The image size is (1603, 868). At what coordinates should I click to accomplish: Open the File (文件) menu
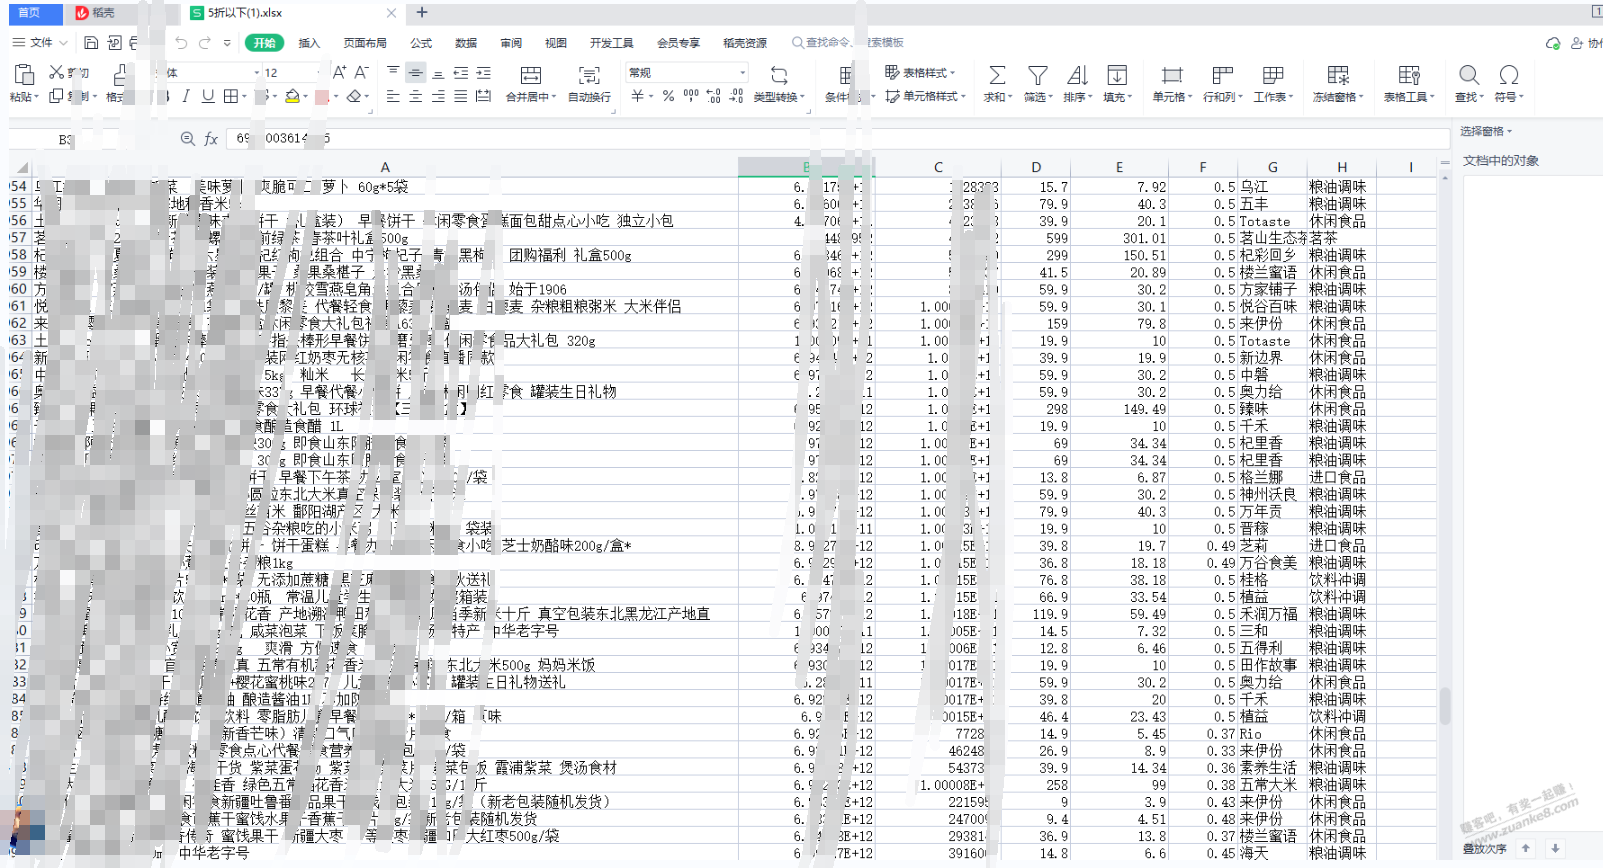[x=40, y=43]
